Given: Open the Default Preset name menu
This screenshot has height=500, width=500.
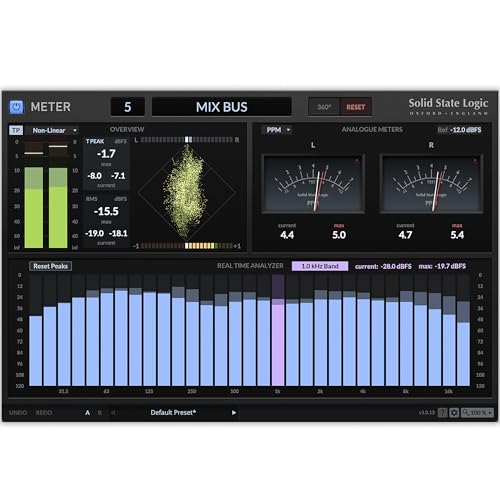Looking at the screenshot, I should point(173,413).
